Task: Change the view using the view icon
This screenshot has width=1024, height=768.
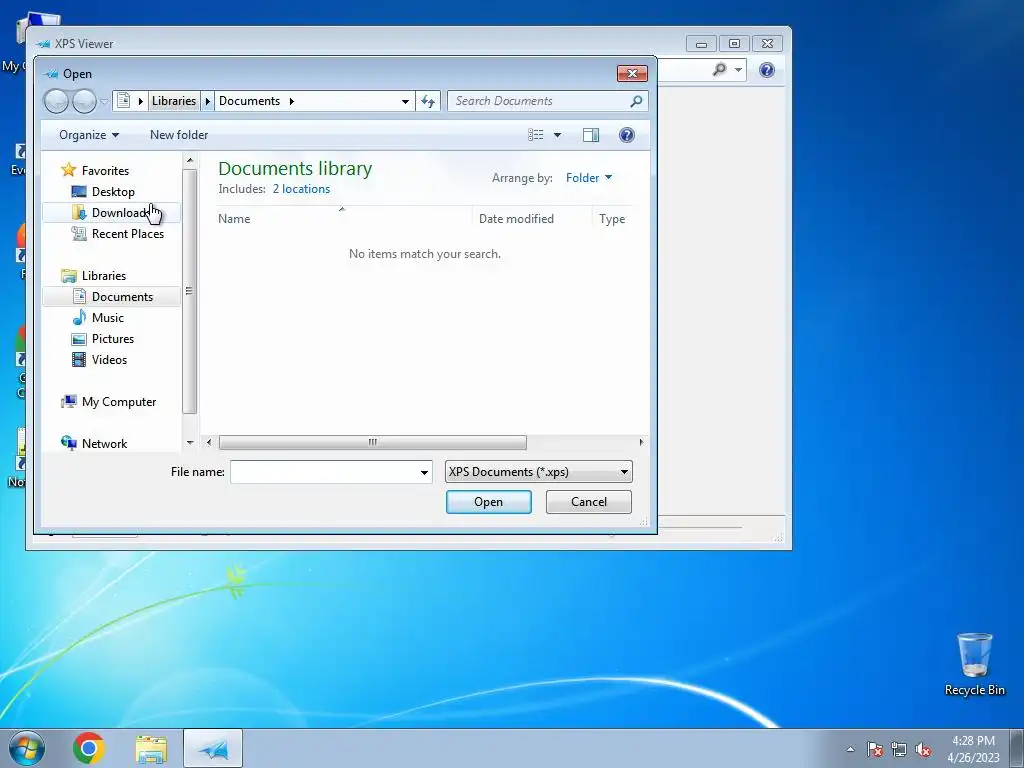Action: (536, 135)
